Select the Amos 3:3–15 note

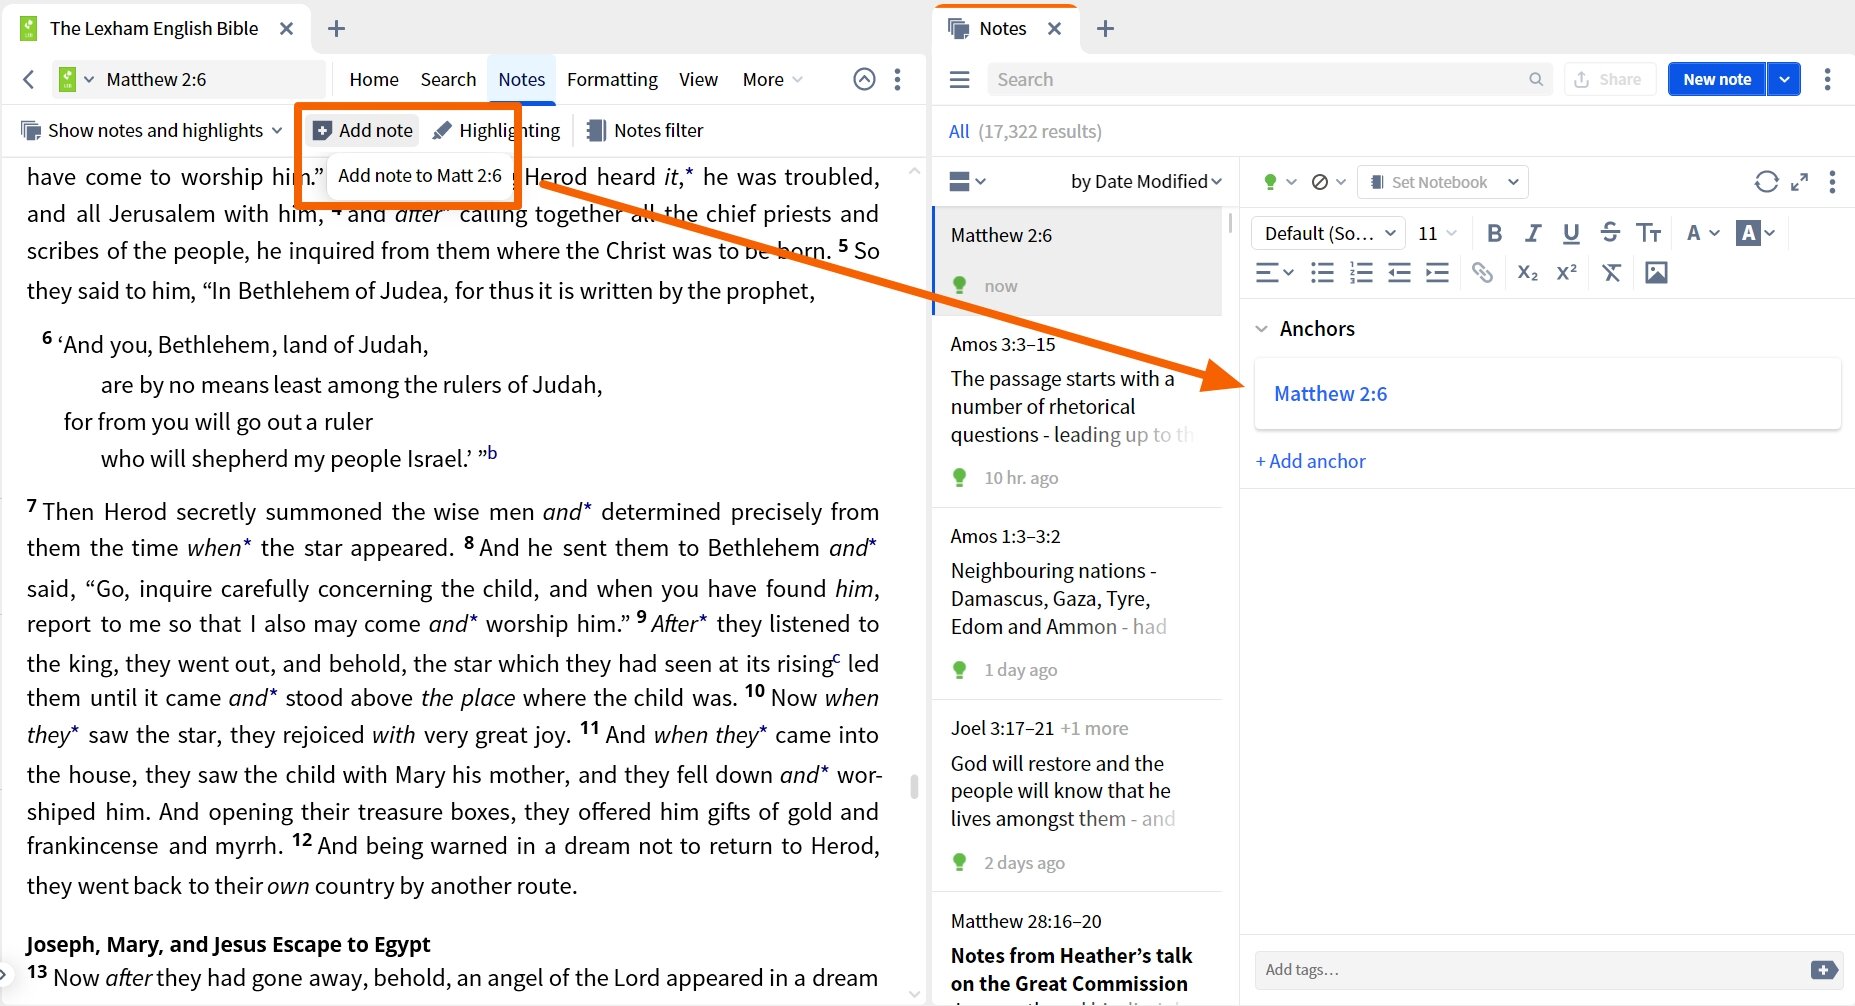point(1078,411)
